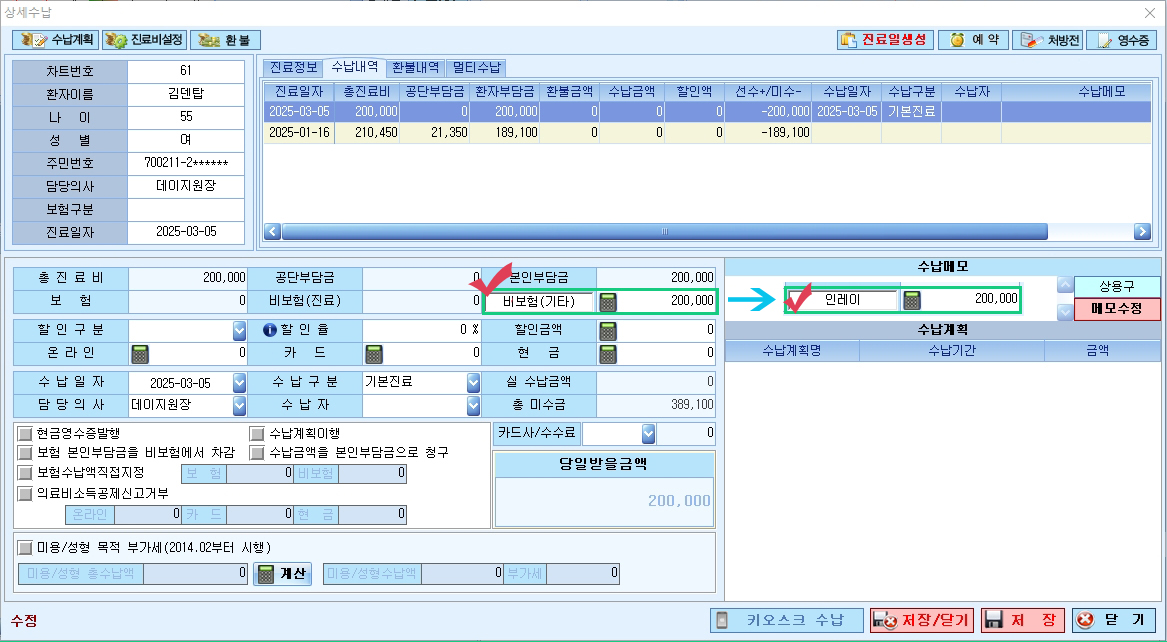1167x642 pixels.
Task: Click the 인레이 memo name field
Action: pos(843,300)
